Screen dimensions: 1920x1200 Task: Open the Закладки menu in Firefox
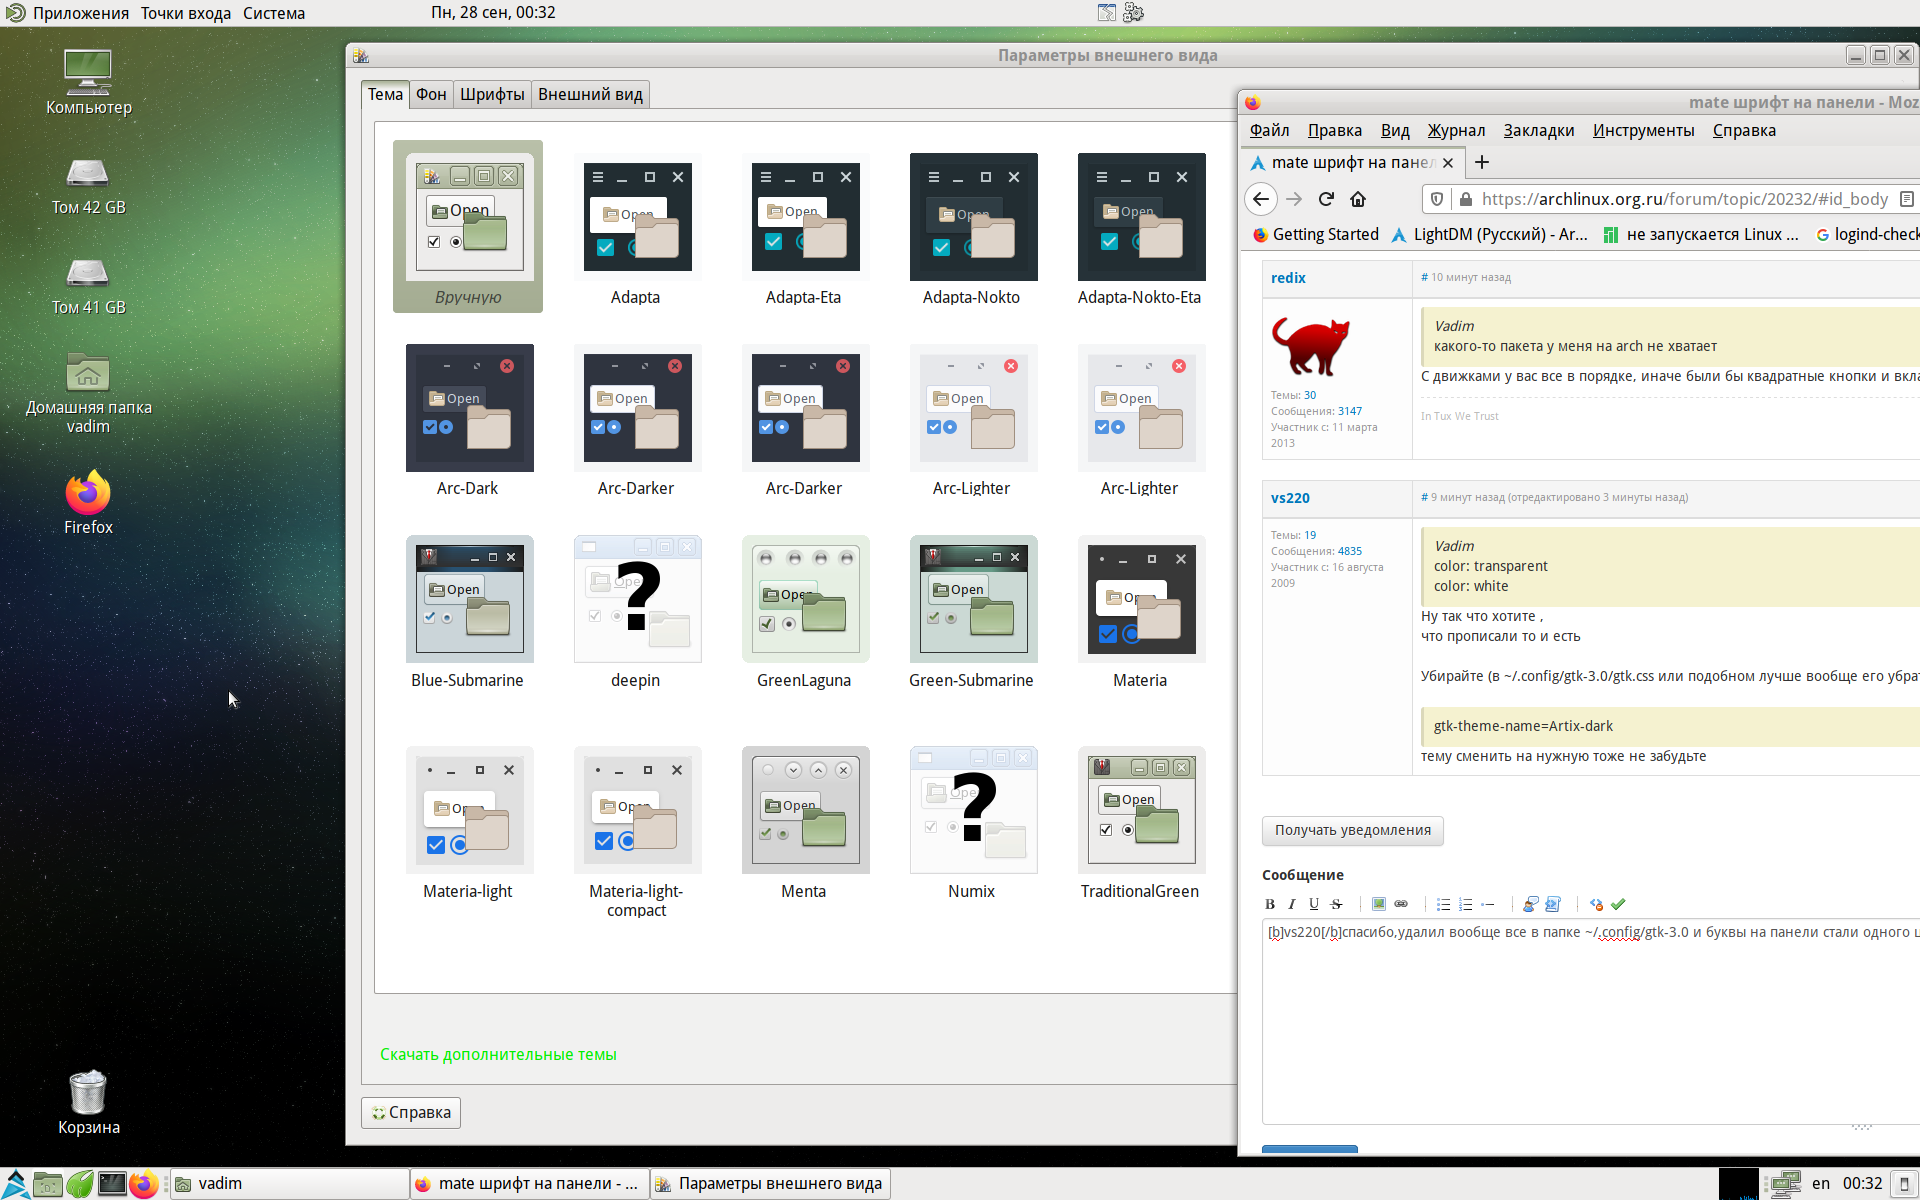pyautogui.click(x=1538, y=131)
